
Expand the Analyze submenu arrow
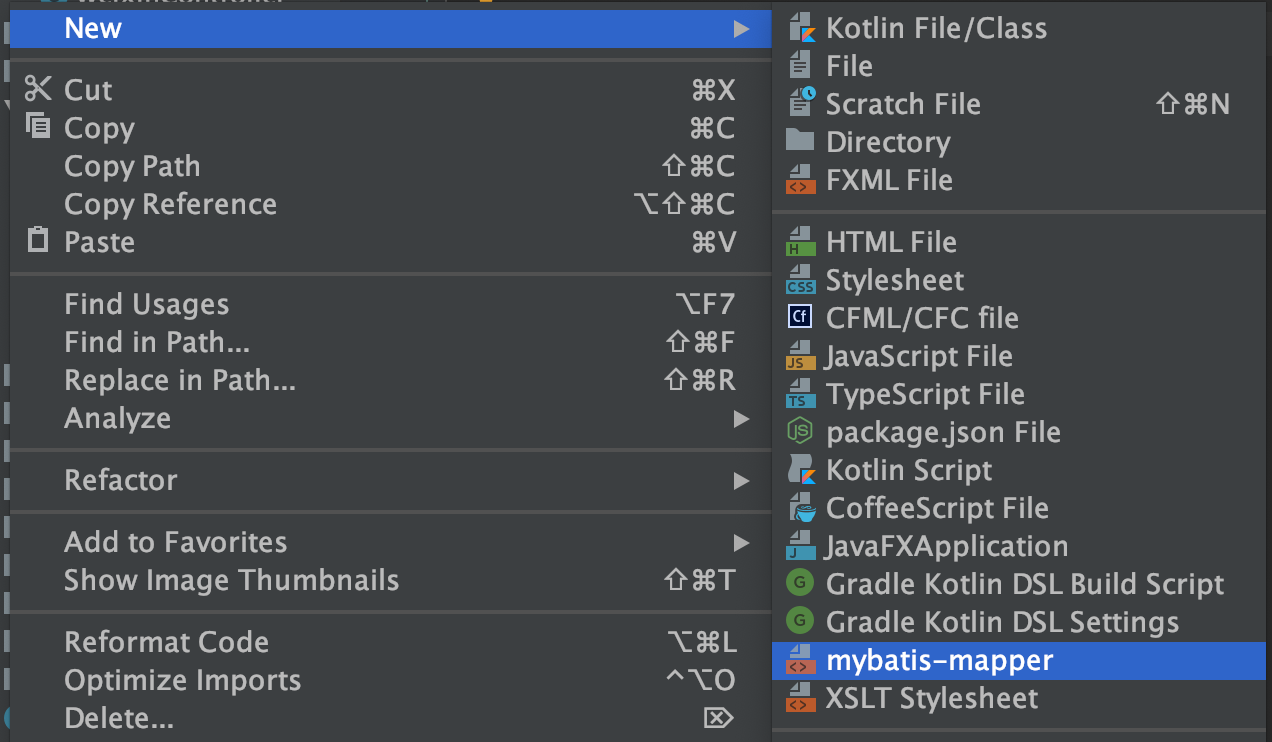(741, 418)
